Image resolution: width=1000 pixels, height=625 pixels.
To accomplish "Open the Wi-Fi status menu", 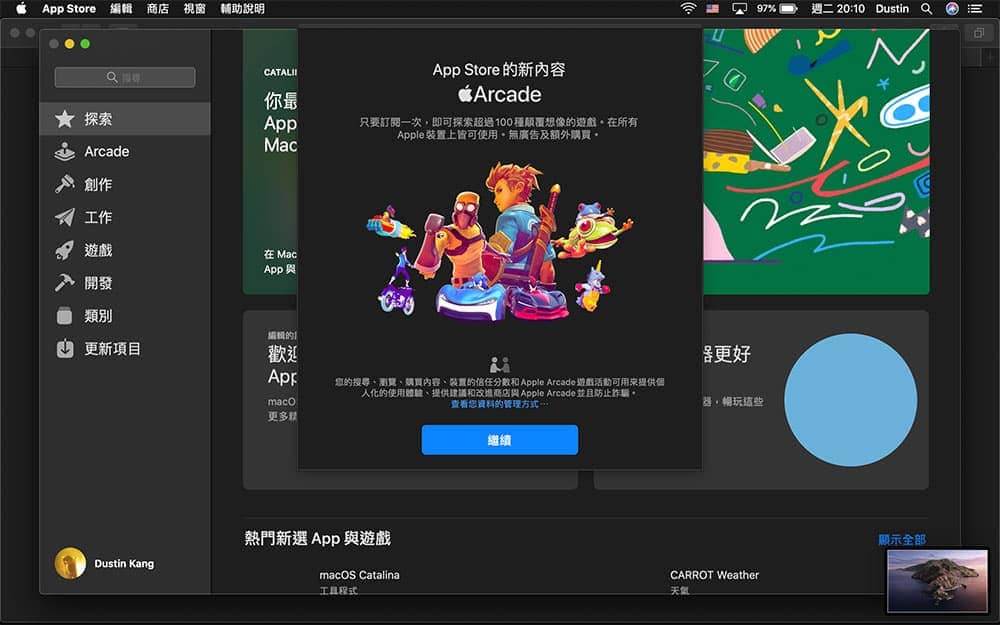I will [x=688, y=8].
